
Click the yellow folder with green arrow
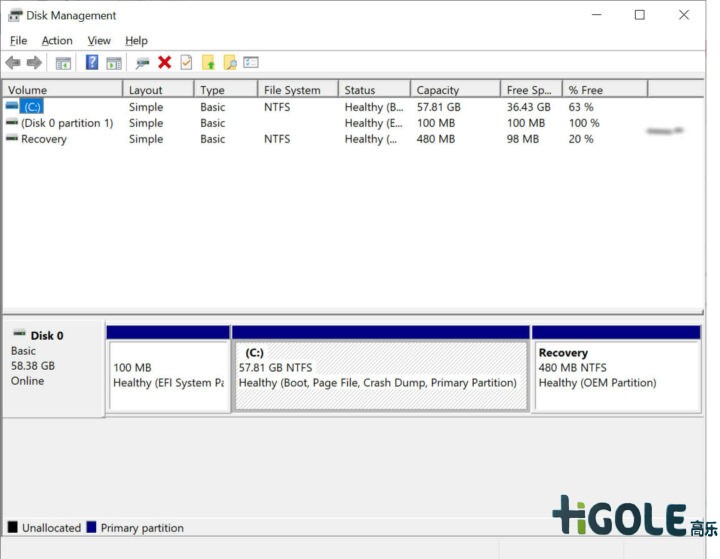pos(208,63)
